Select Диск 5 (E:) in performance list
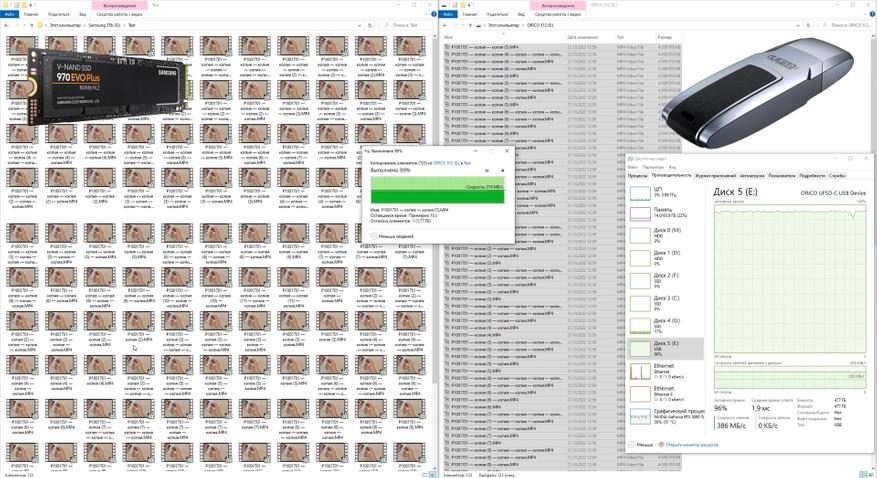 pyautogui.click(x=665, y=348)
